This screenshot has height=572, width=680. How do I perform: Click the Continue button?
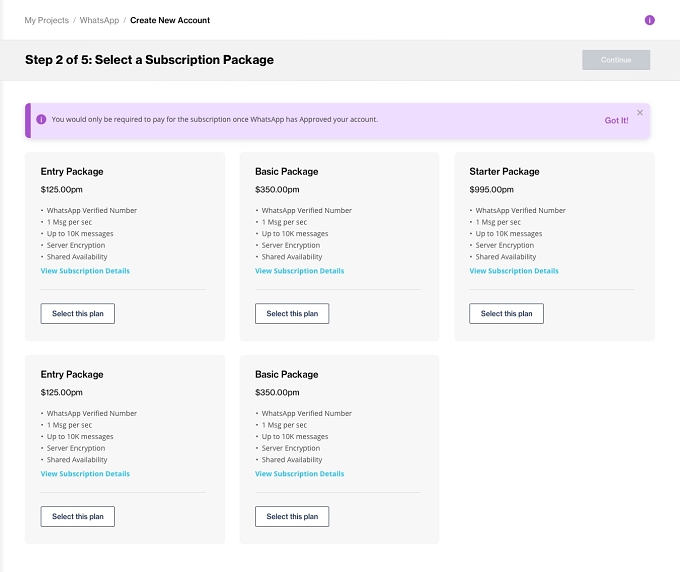click(x=616, y=60)
